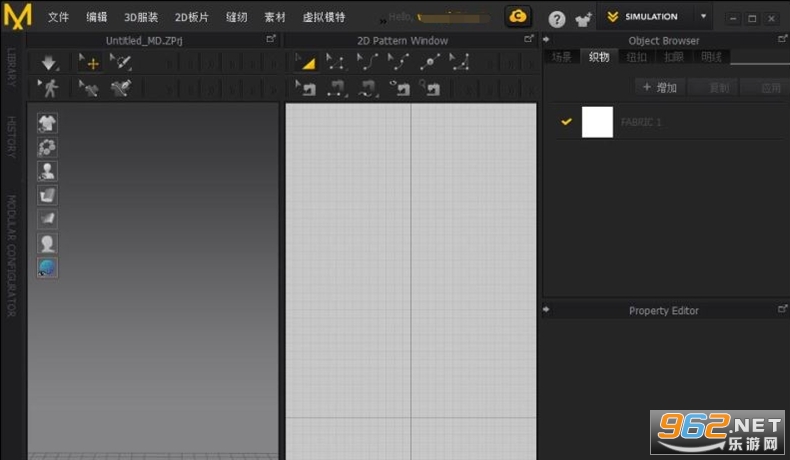Open the 素材 menu
The height and width of the screenshot is (460, 790).
tap(275, 17)
